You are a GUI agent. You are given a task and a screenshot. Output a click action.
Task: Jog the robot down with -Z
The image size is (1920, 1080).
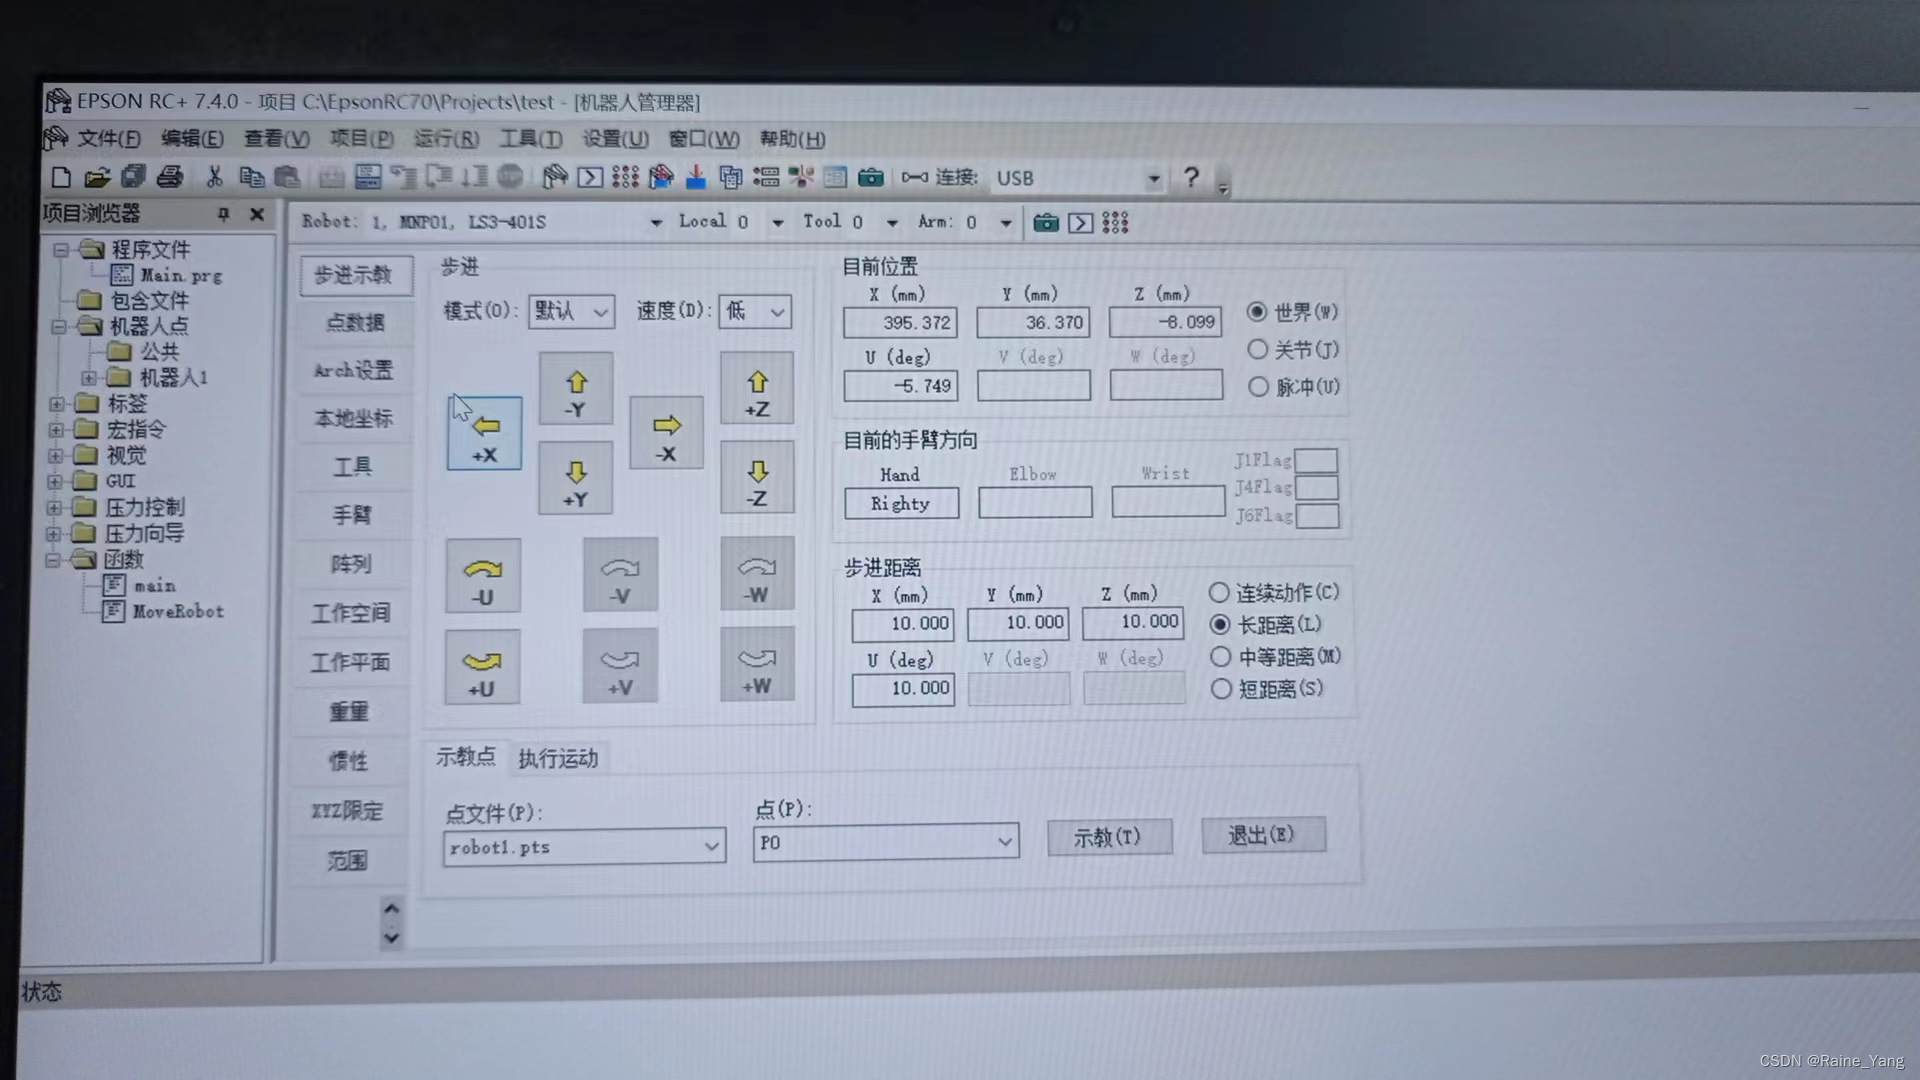pos(757,478)
